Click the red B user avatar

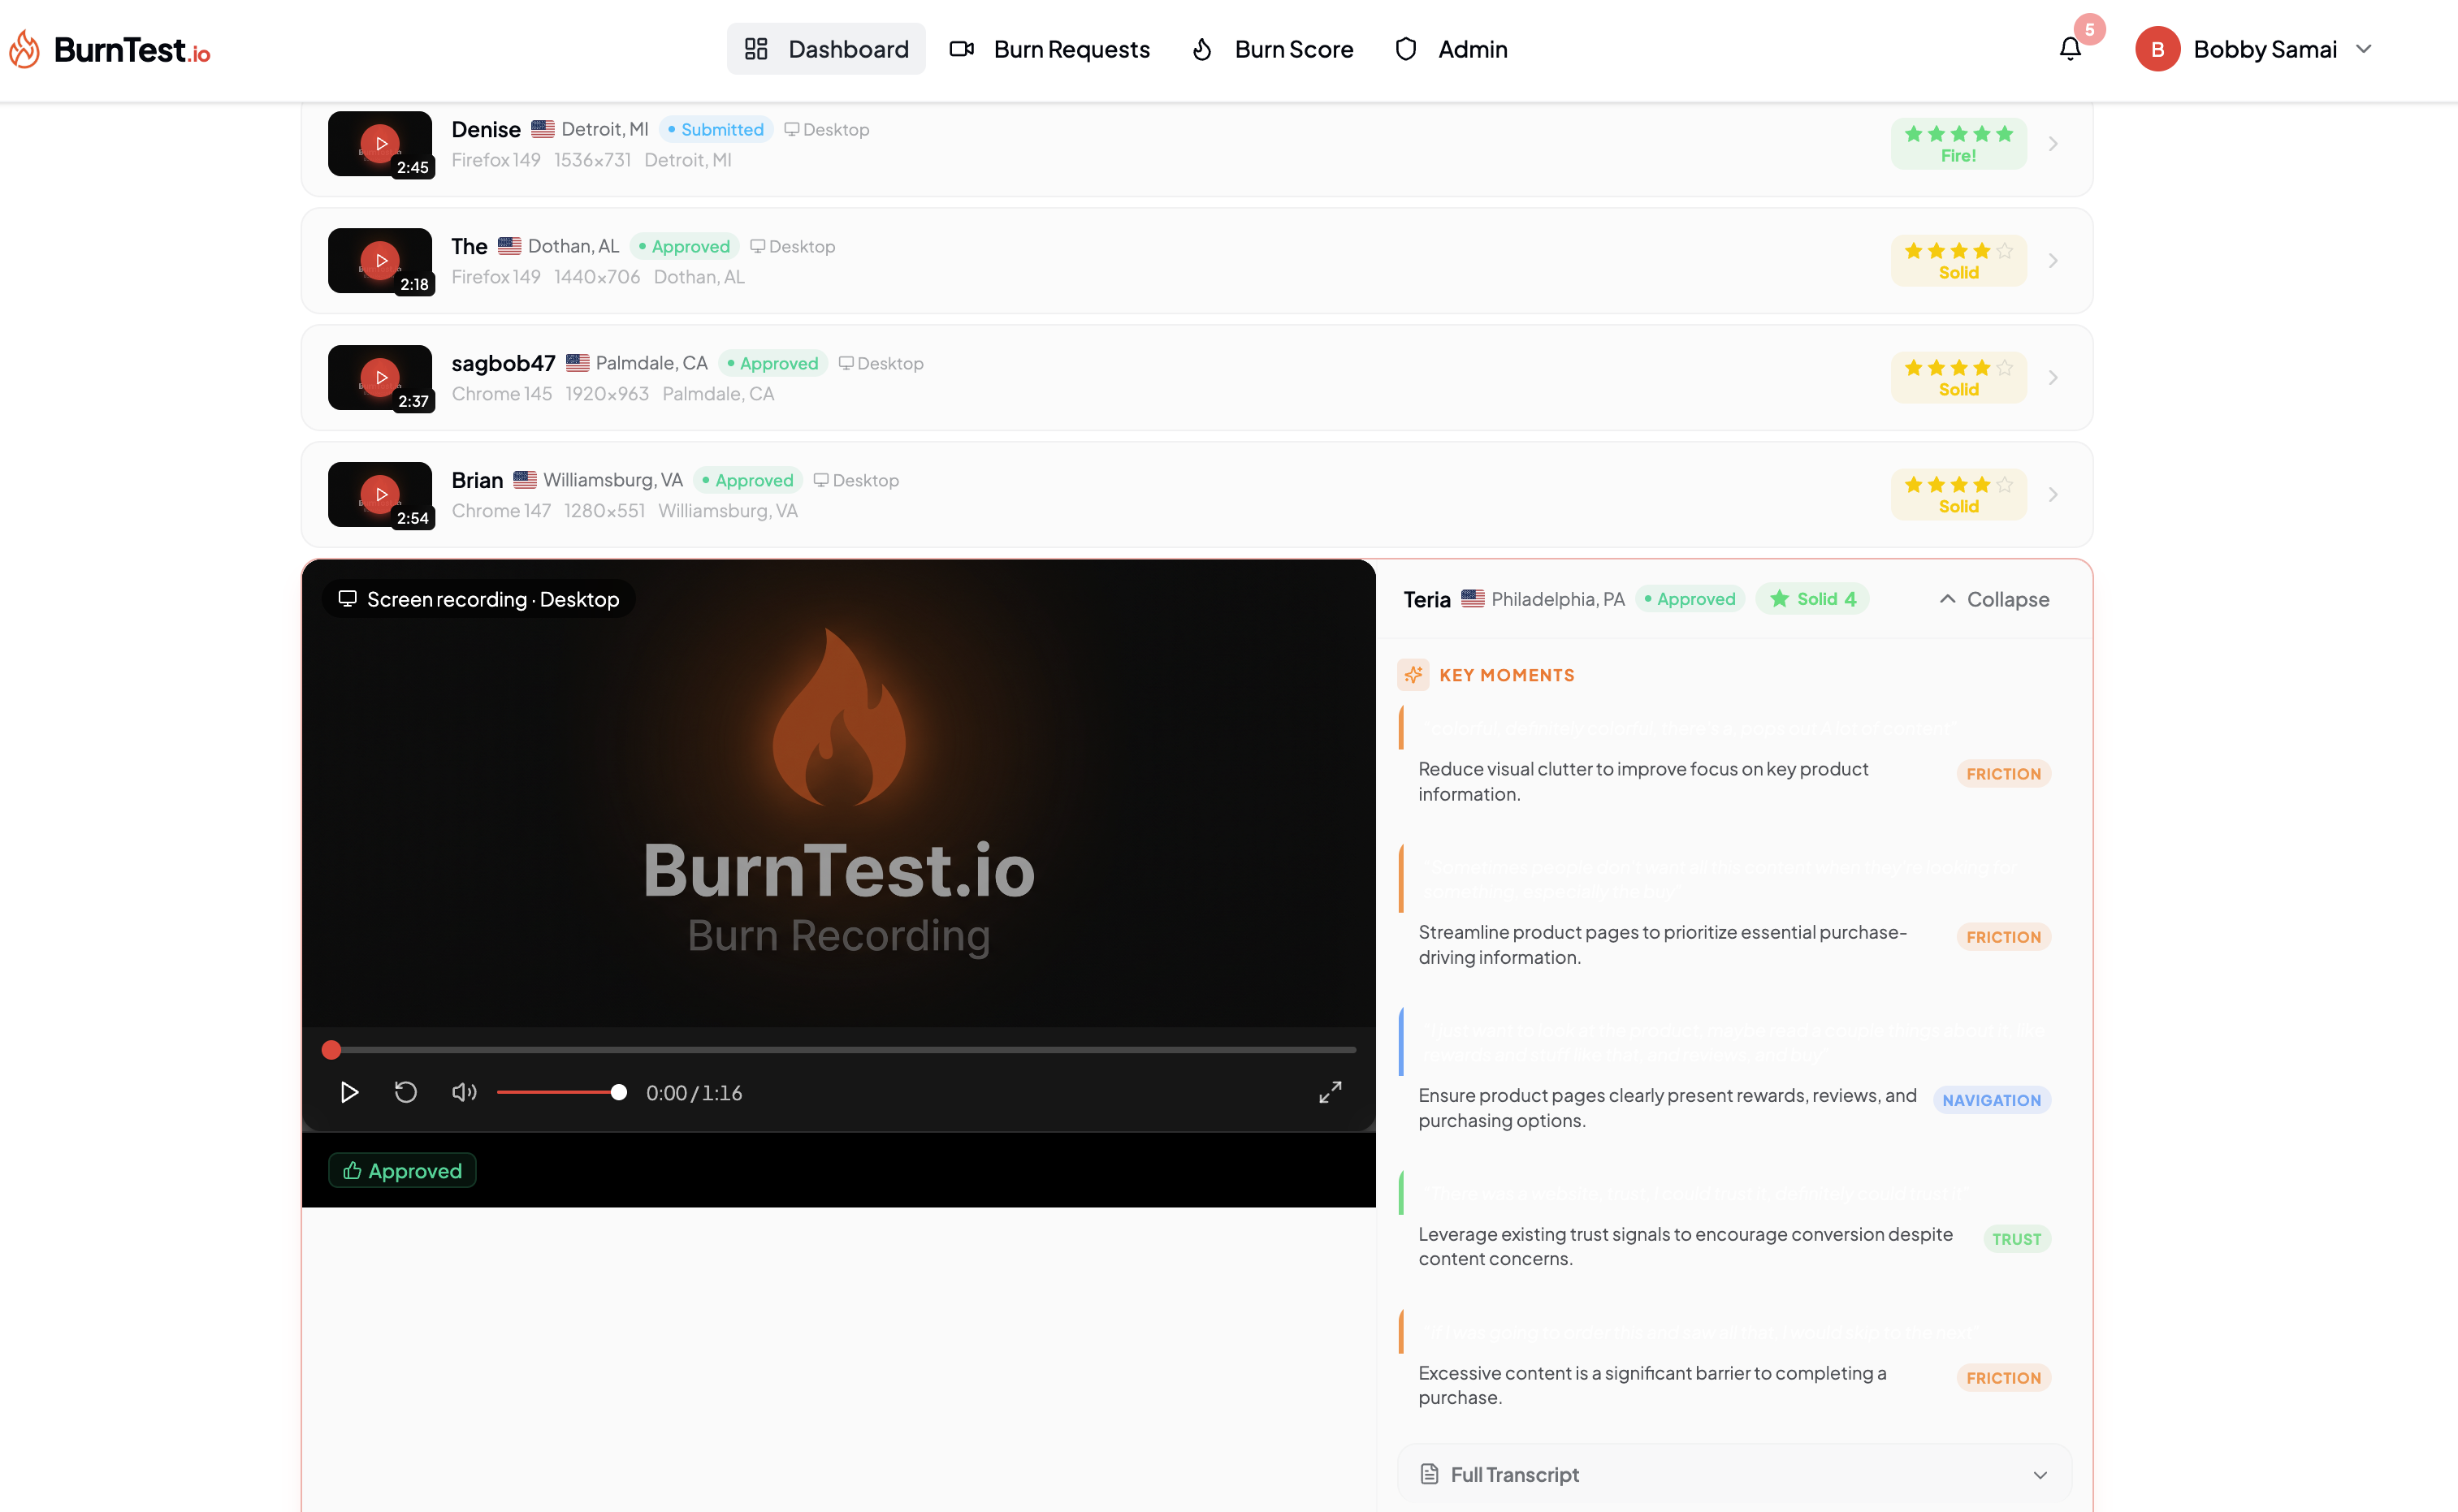2157,49
